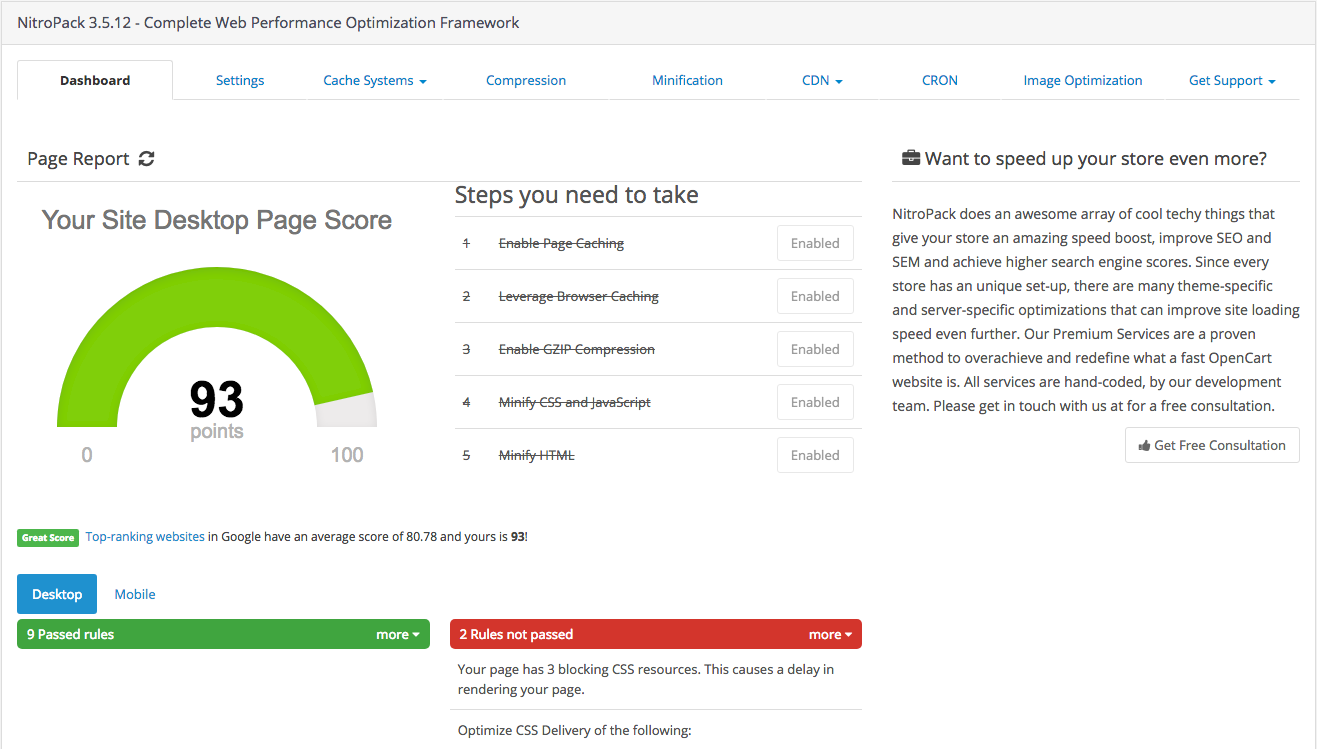Screen dimensions: 1317x749
Task: Click the Leverage Browser Caching step text
Action: [x=579, y=296]
